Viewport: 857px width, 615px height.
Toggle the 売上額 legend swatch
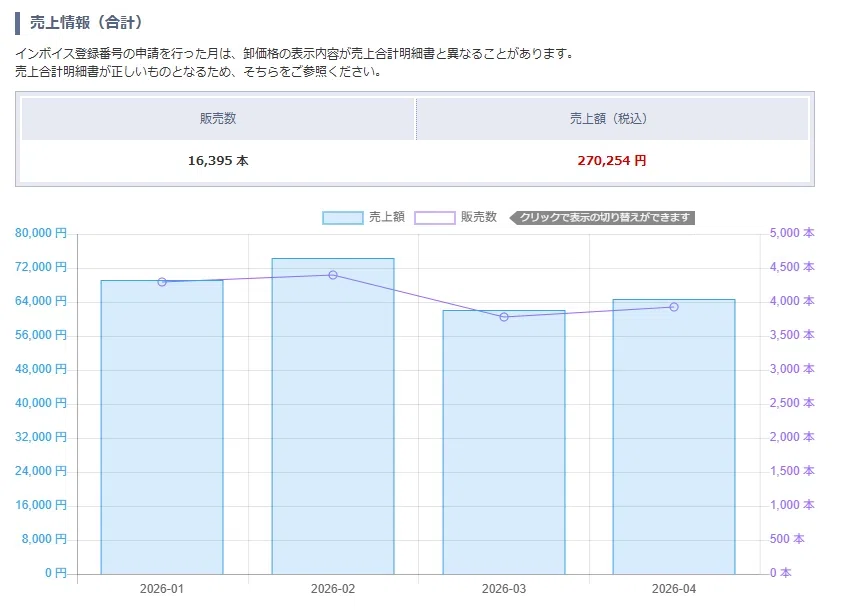point(343,218)
